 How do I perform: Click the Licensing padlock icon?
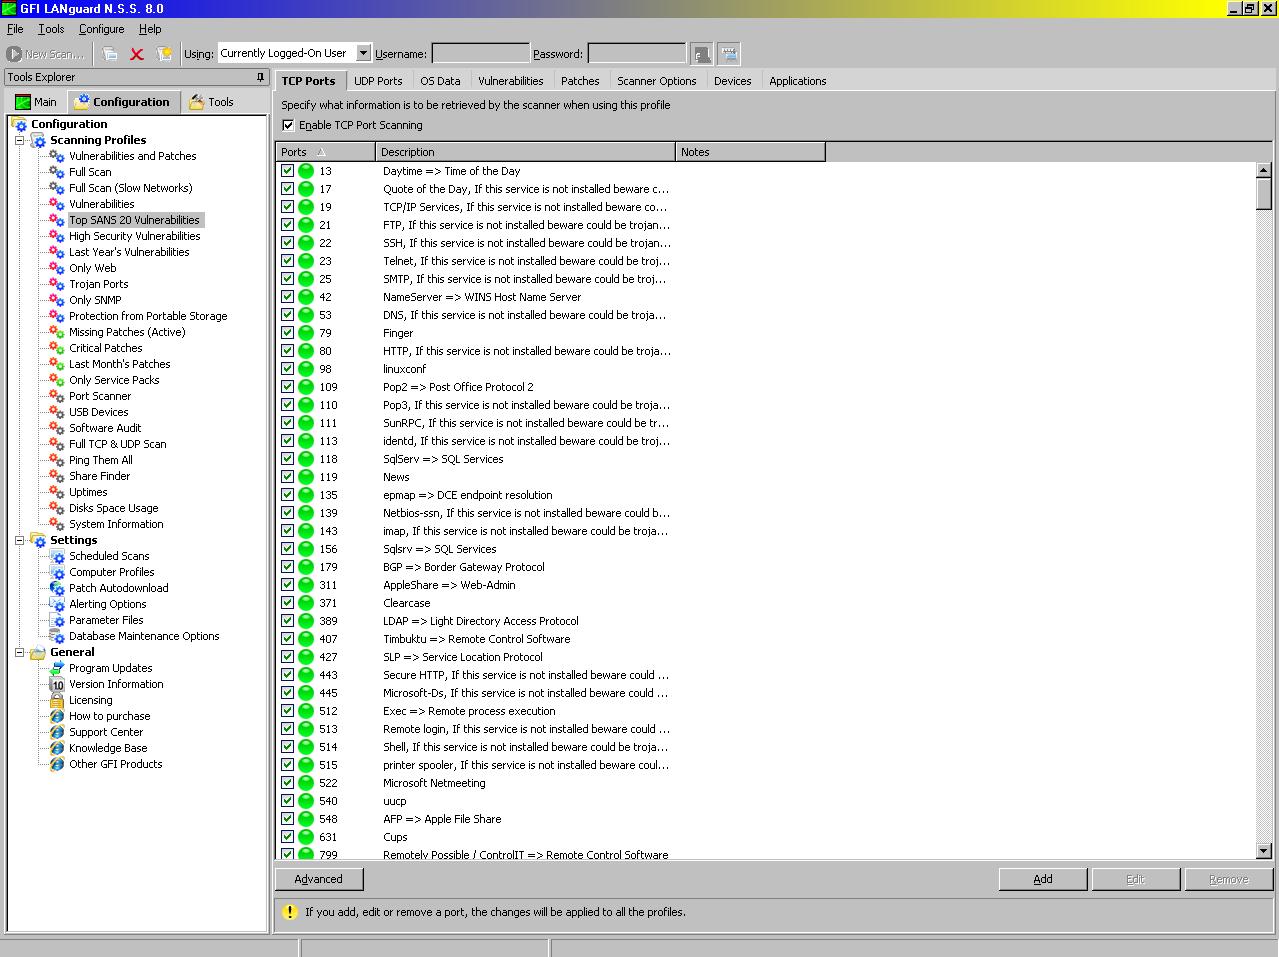(x=57, y=700)
